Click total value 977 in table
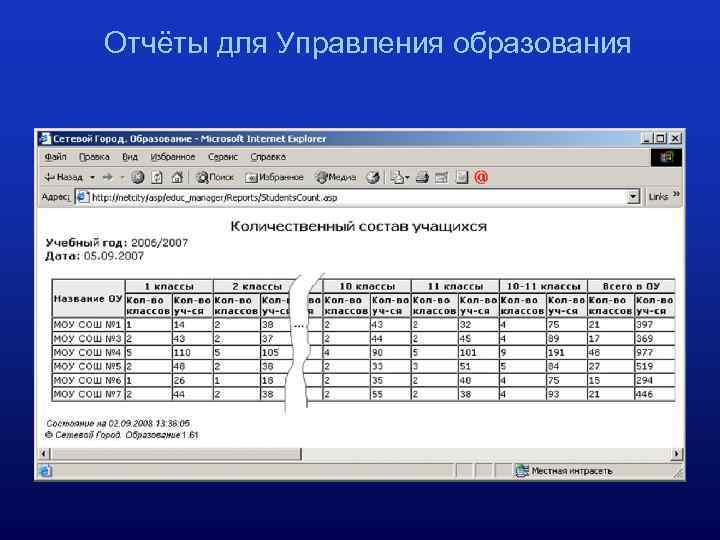 (644, 353)
